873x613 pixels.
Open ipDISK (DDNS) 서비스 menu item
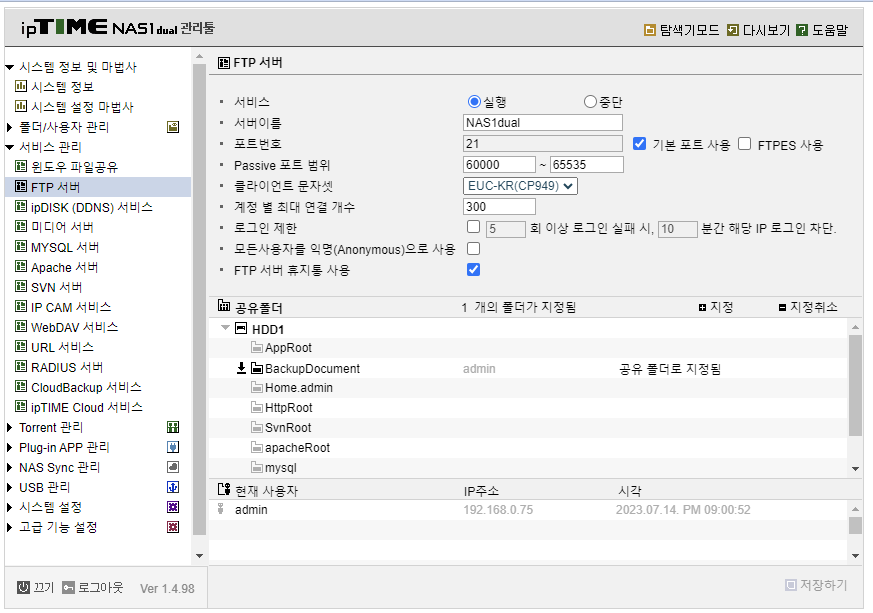[92, 207]
